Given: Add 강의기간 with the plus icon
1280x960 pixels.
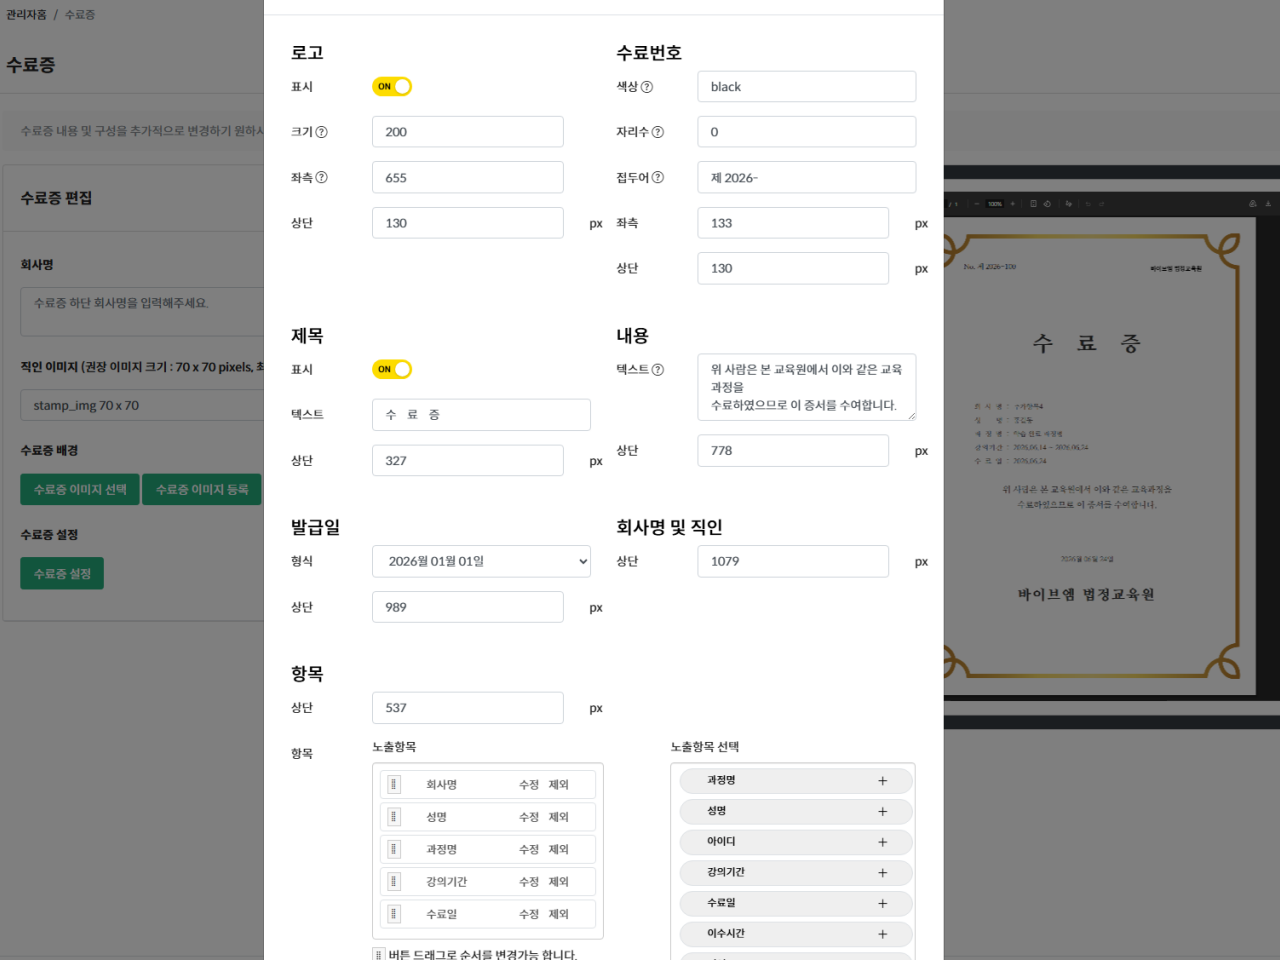Looking at the screenshot, I should click(882, 873).
